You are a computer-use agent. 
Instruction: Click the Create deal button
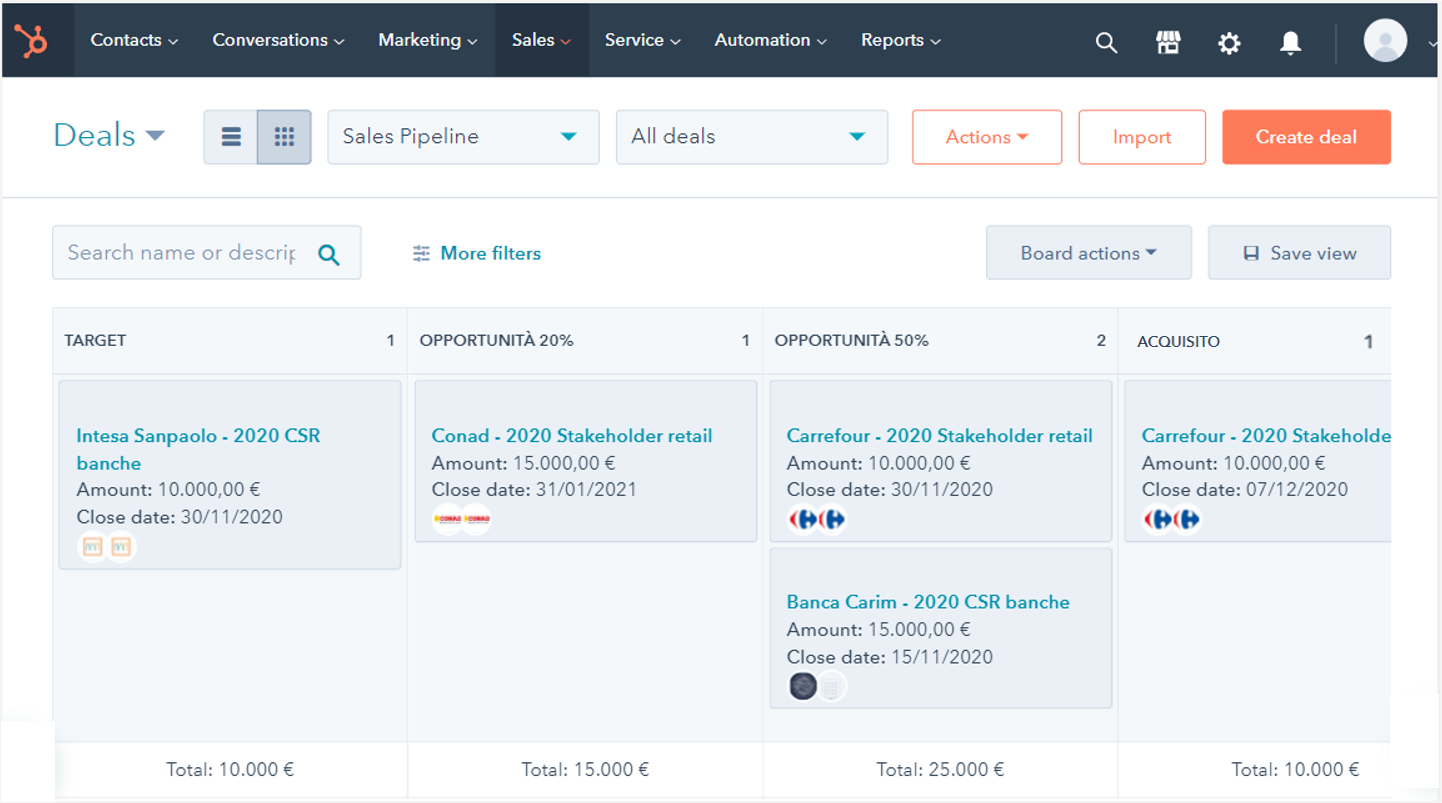coord(1306,137)
